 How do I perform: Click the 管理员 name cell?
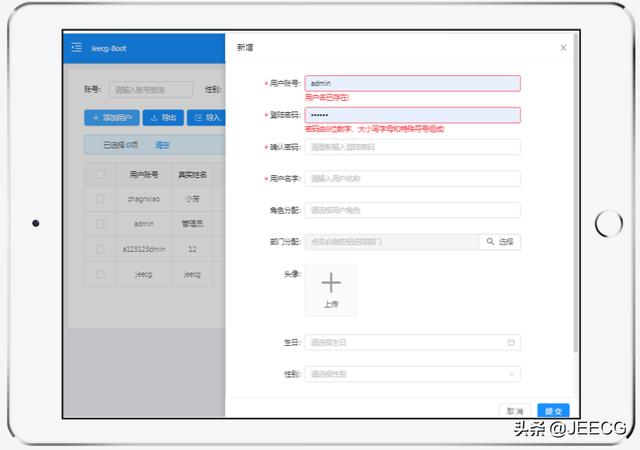[192, 224]
